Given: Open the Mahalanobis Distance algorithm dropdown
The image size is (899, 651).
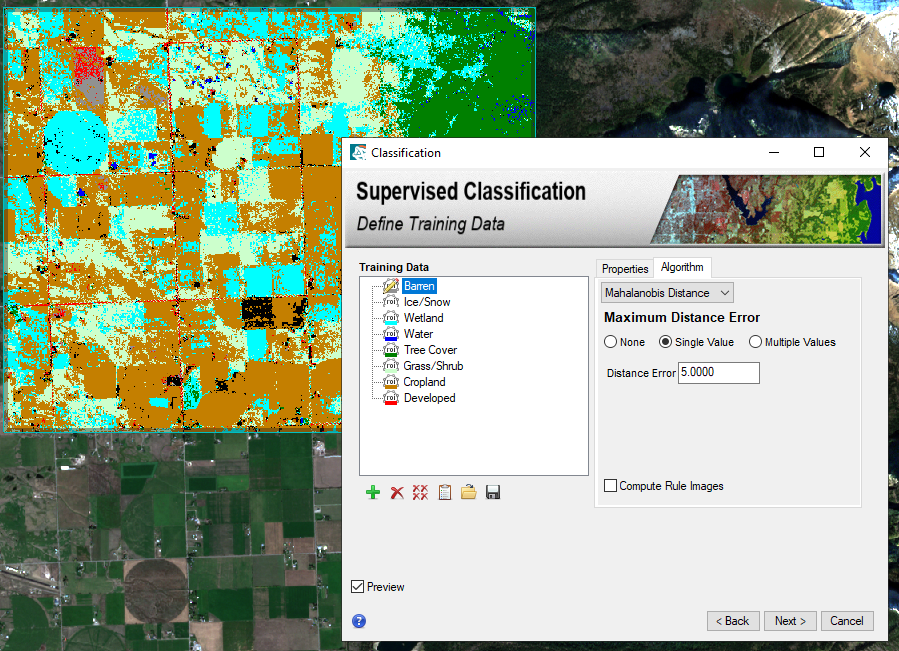Looking at the screenshot, I should 667,293.
